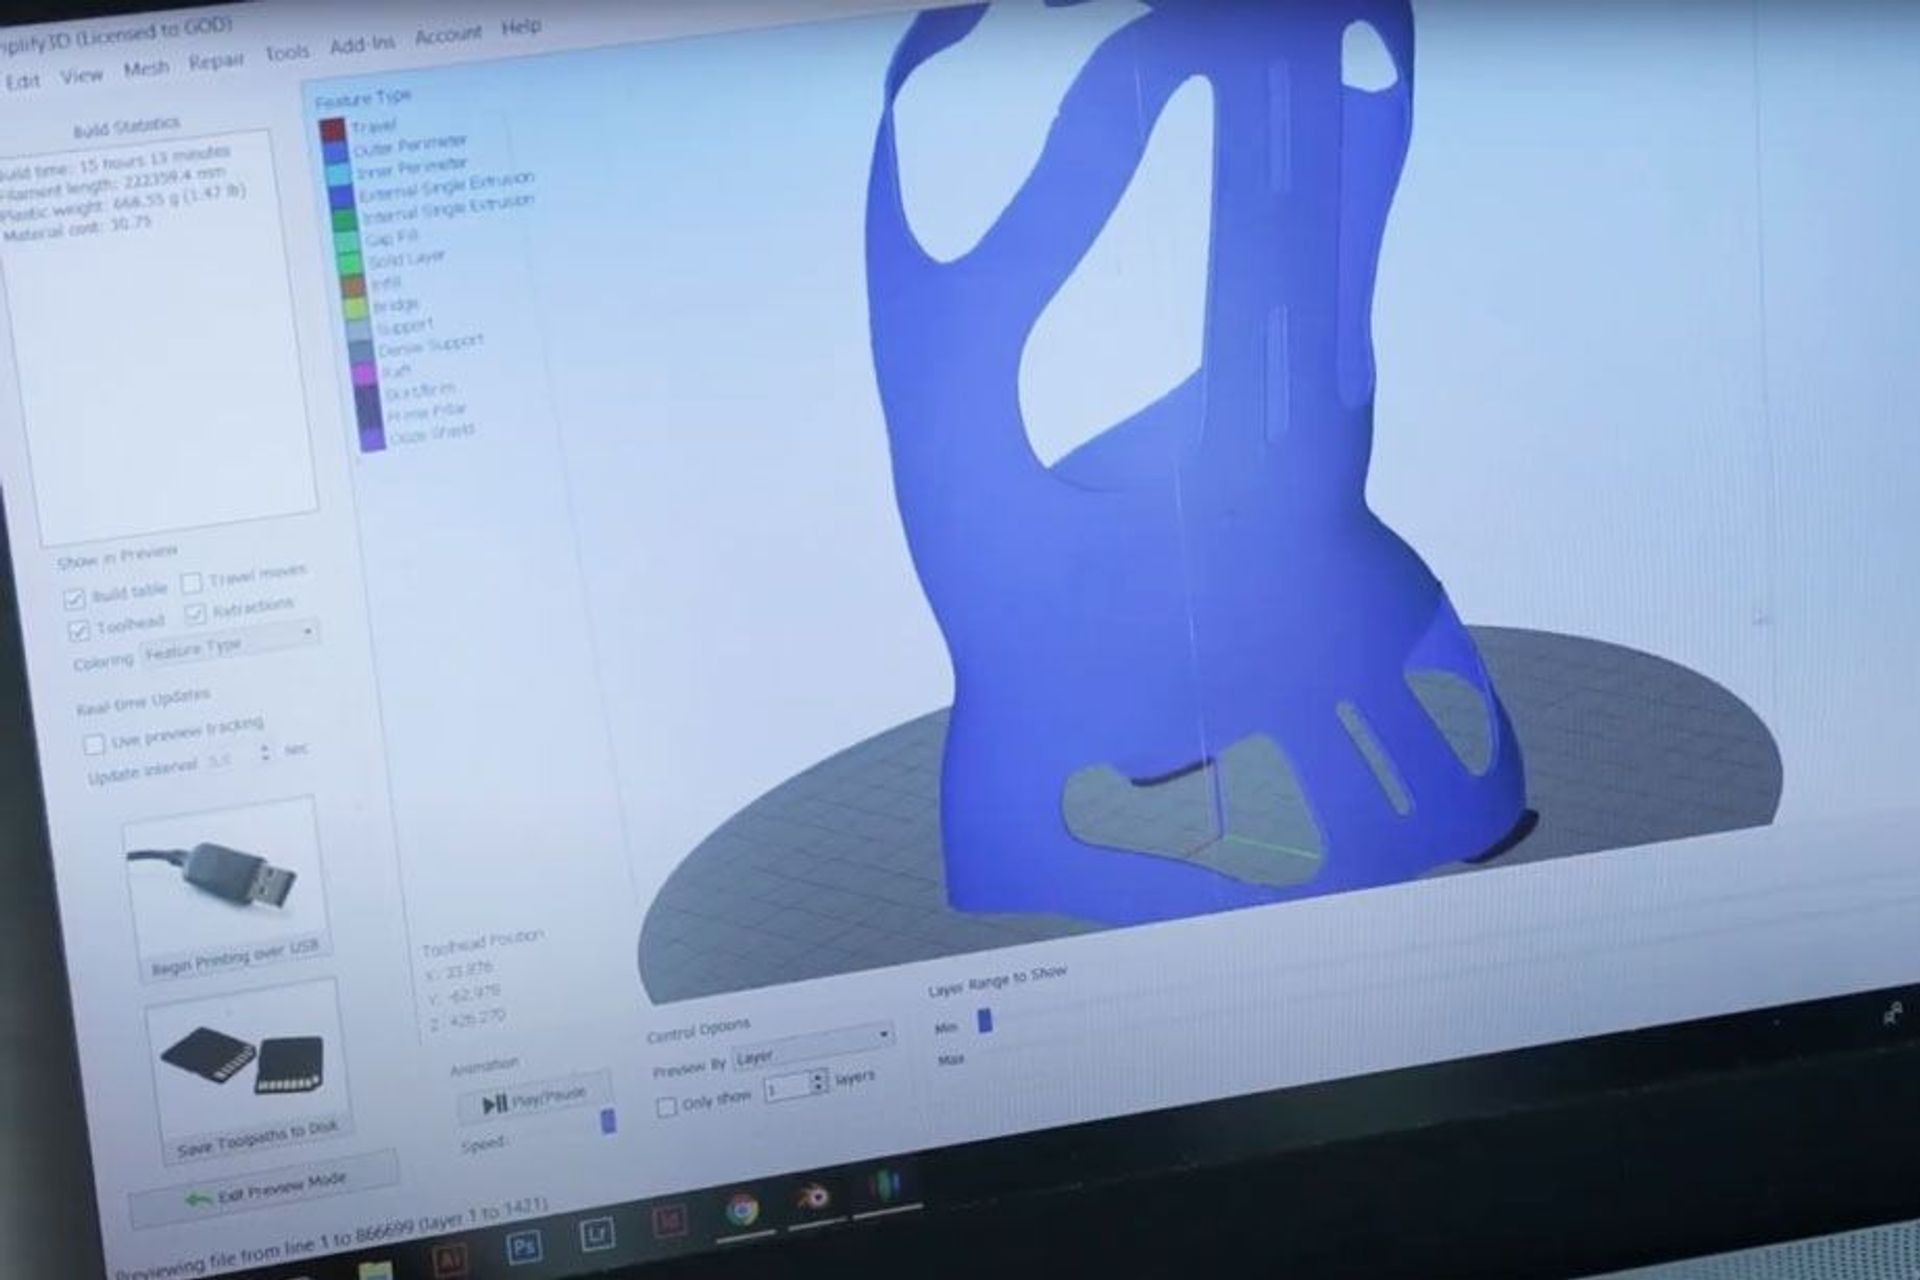1920x1280 pixels.
Task: Open the Edit menu
Action: click(23, 82)
